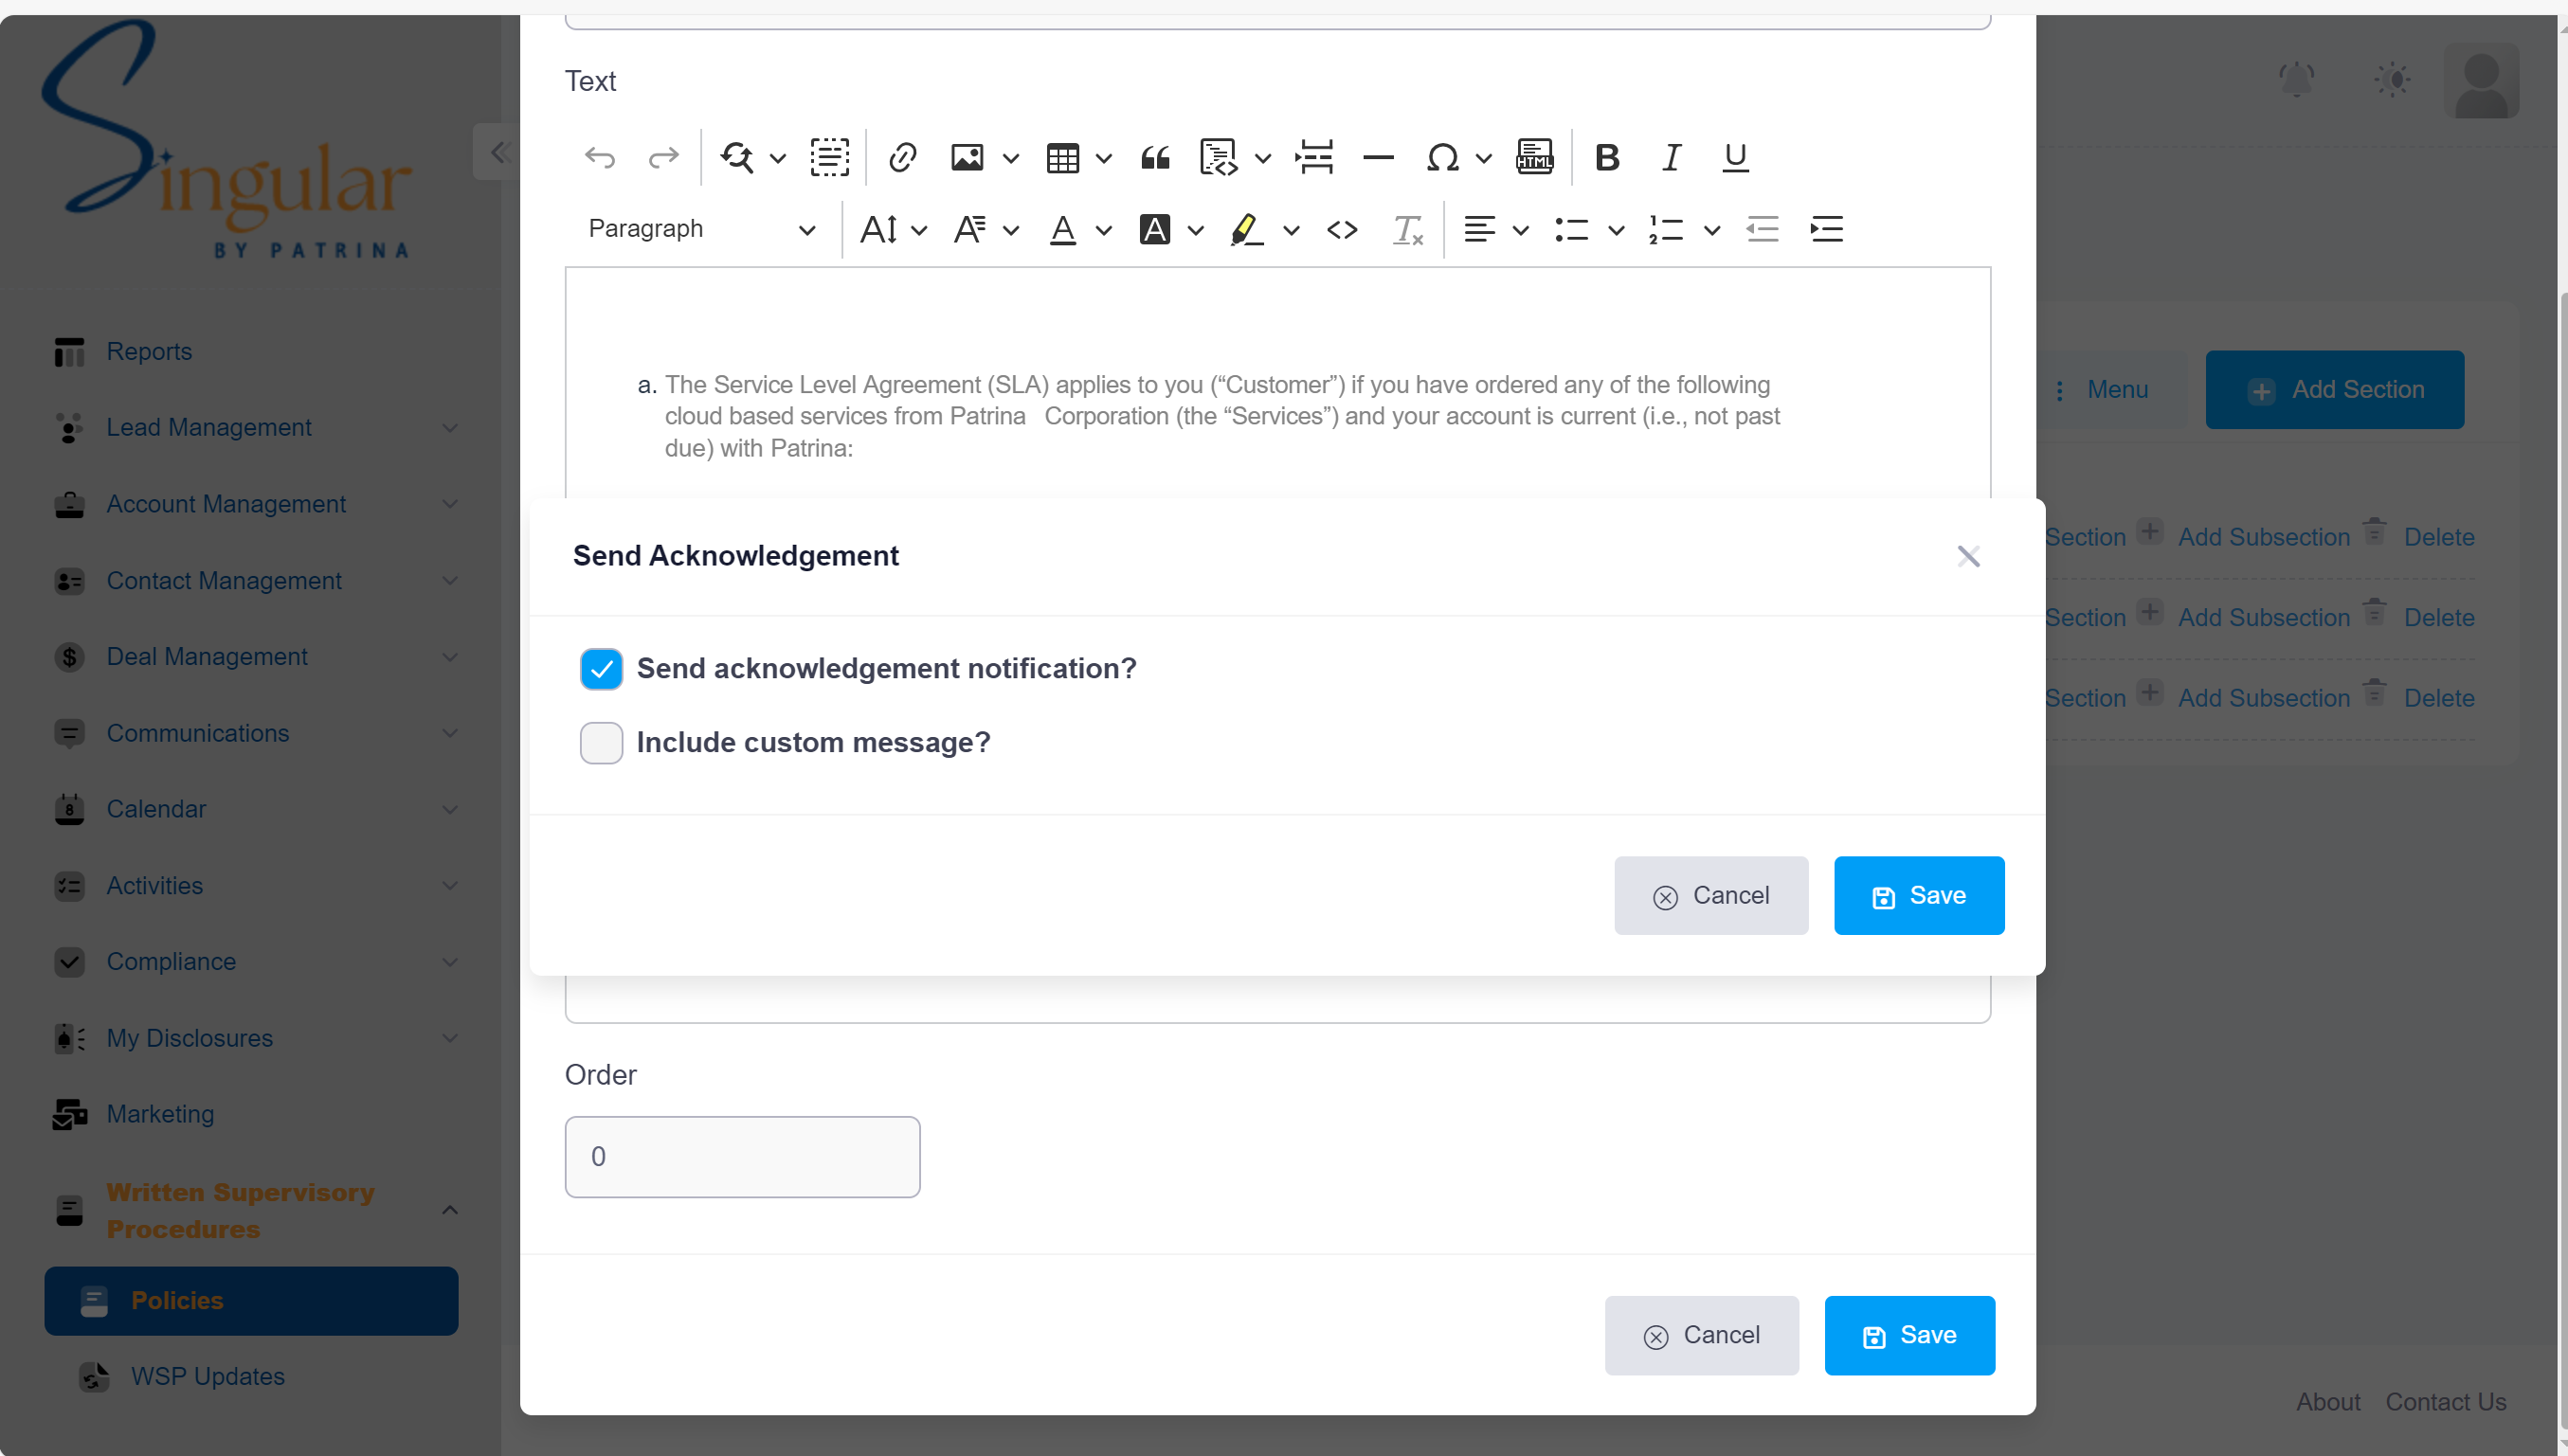Viewport: 2568px width, 1456px height.
Task: Click the insert link icon
Action: click(901, 157)
